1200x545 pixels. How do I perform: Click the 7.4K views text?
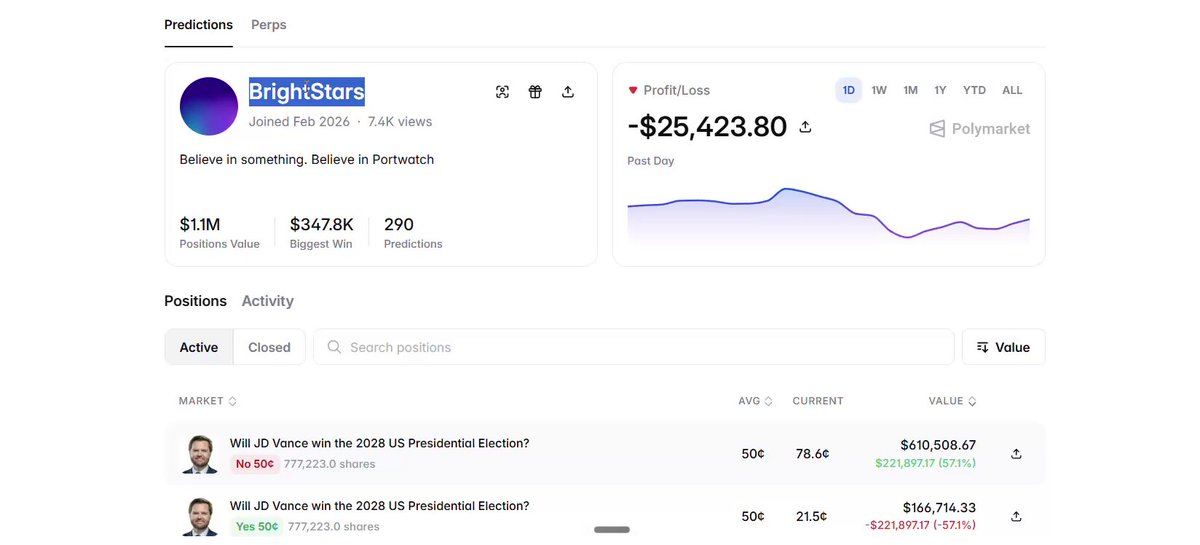[x=400, y=121]
